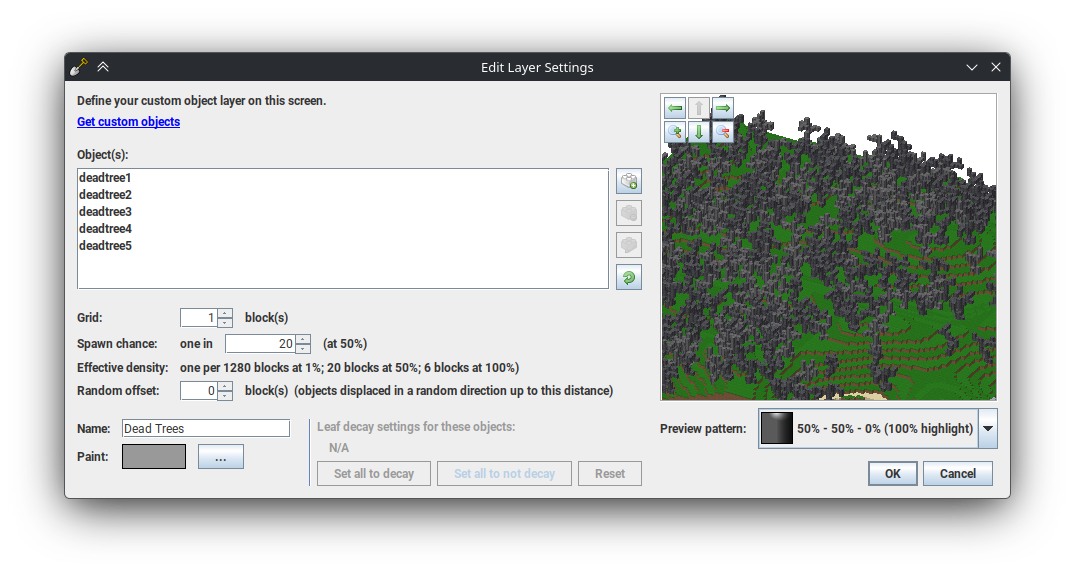
Task: Select deadtree1 in the objects list
Action: coord(105,178)
